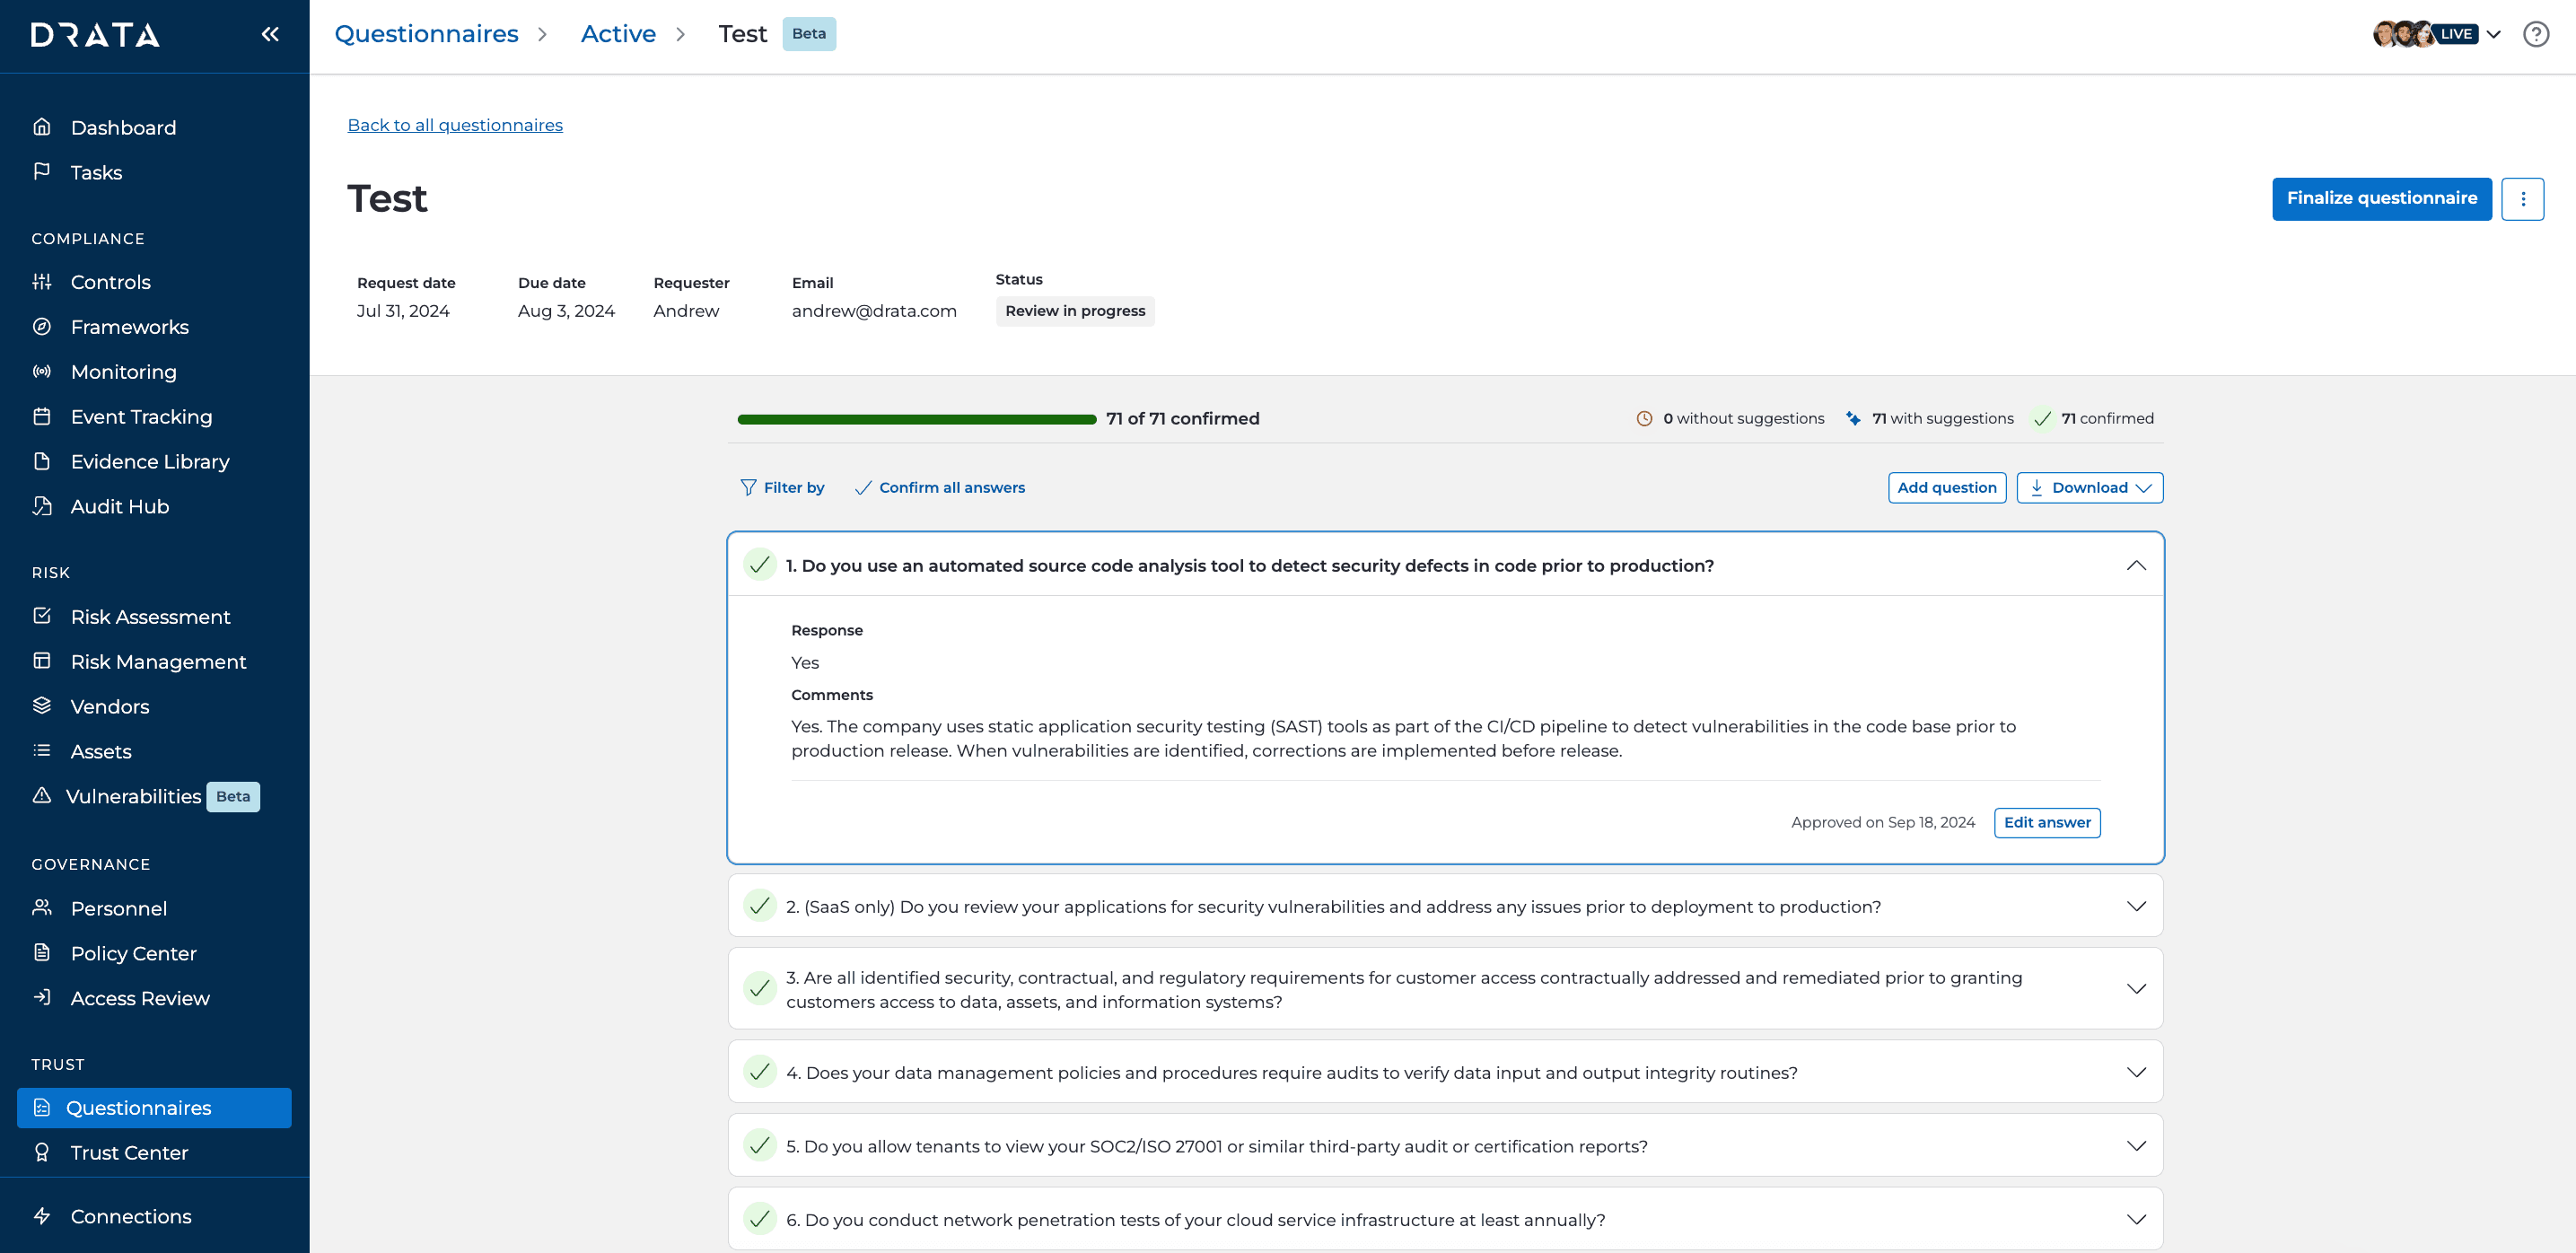
Task: Open Evidence Library in the sidebar
Action: (149, 462)
